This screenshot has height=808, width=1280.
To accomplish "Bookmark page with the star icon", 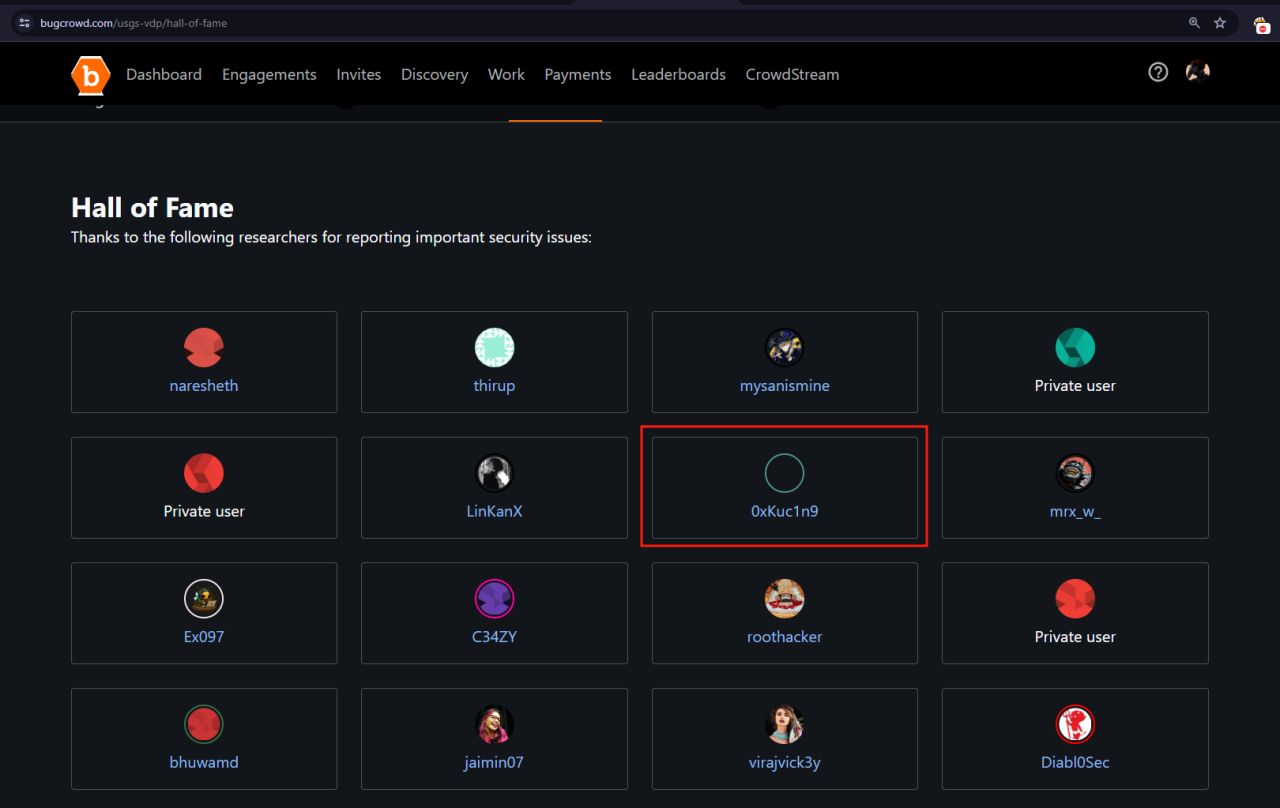I will (x=1220, y=23).
